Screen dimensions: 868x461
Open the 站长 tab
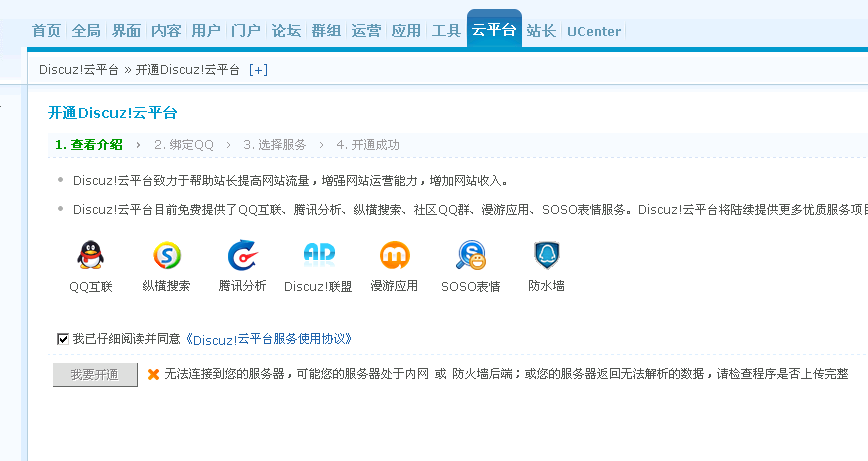(x=541, y=31)
